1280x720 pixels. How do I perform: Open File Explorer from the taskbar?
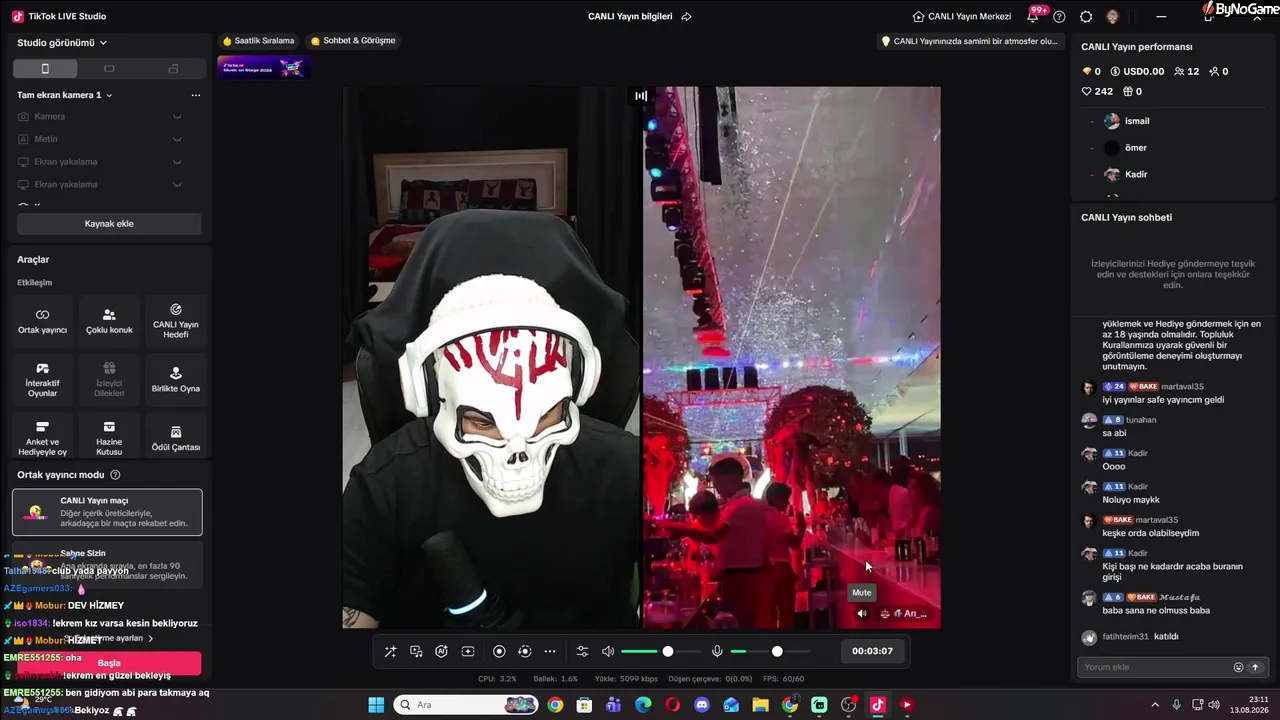(761, 705)
